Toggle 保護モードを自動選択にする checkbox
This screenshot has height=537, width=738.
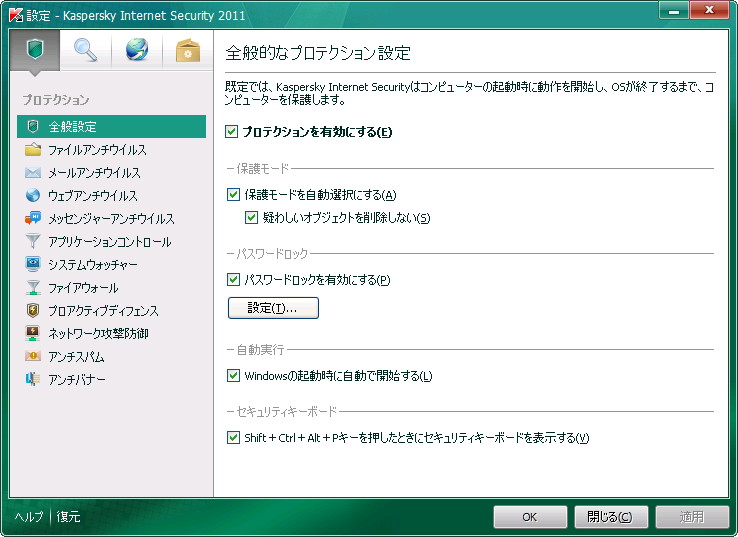coord(233,194)
